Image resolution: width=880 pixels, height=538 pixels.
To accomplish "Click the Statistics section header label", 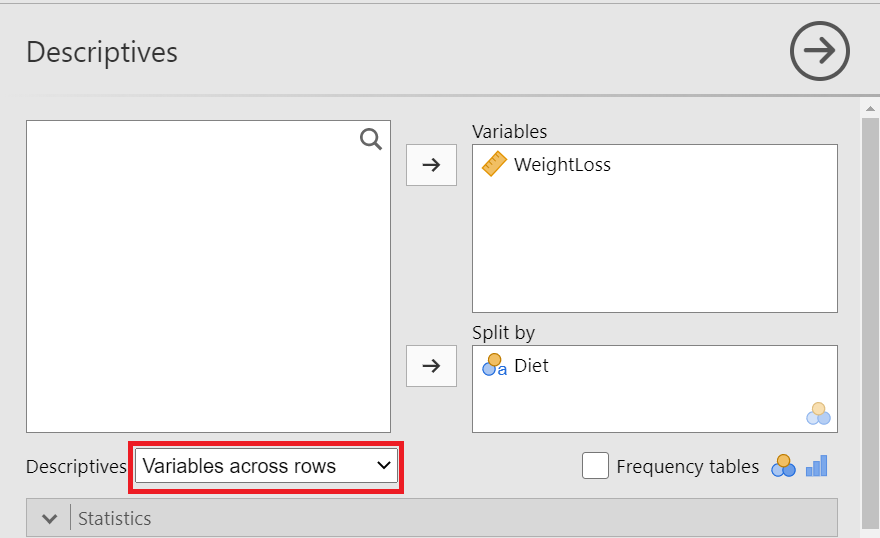I will [x=115, y=518].
